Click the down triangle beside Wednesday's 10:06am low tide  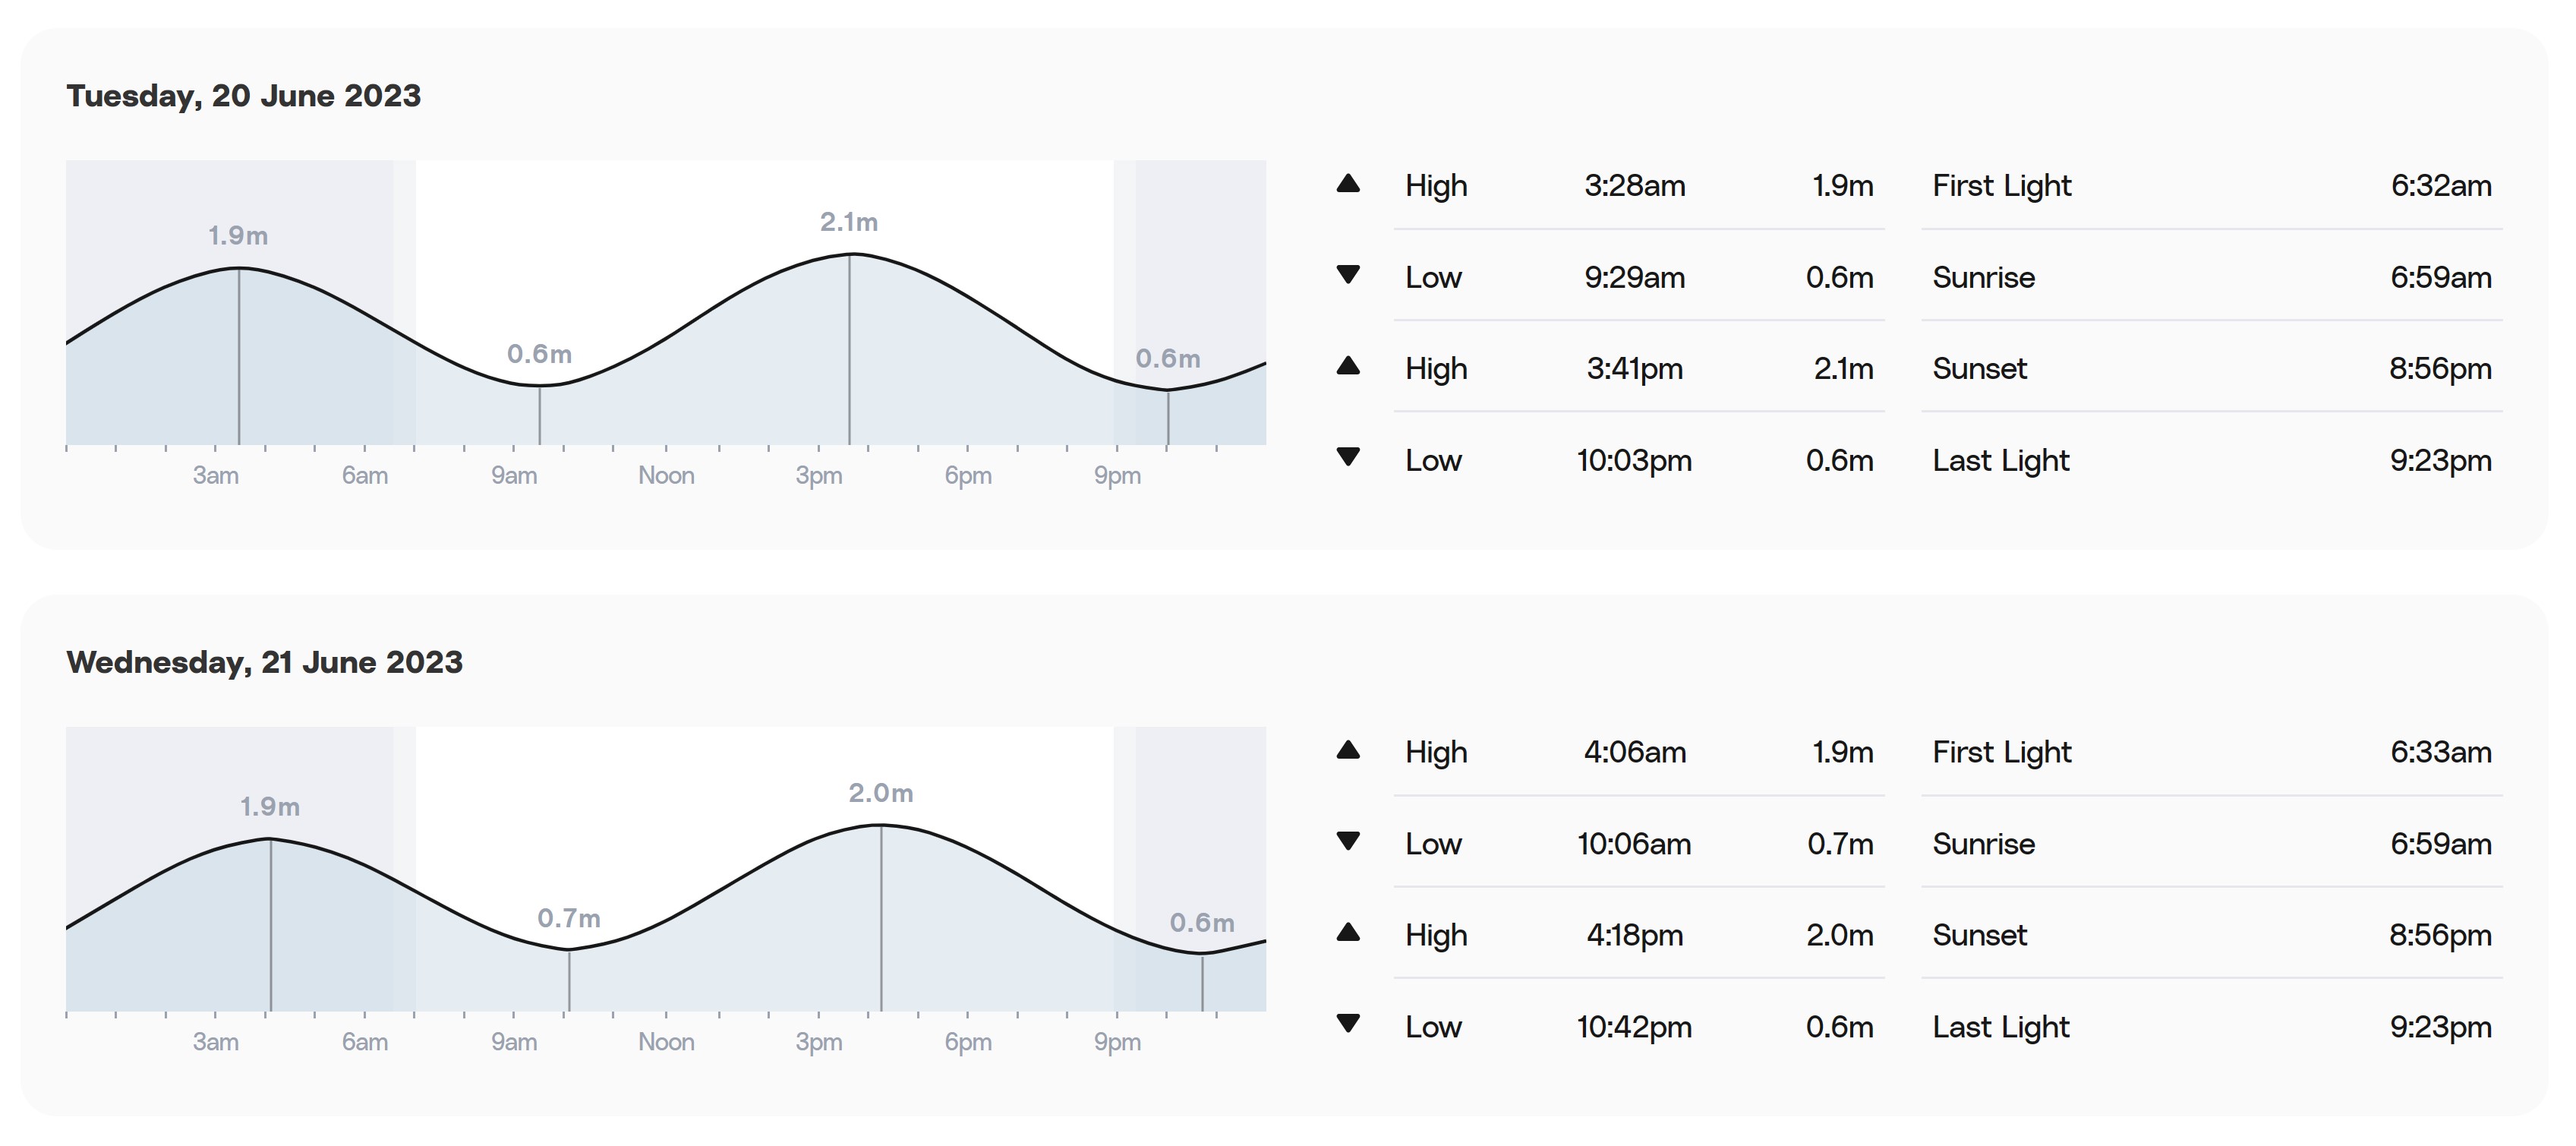1348,841
